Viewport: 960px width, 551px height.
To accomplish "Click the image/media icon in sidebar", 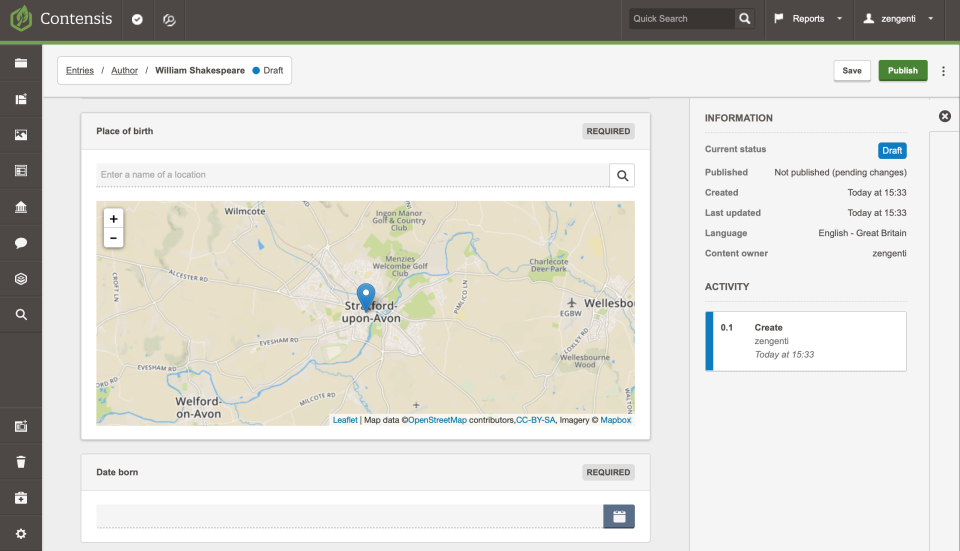I will click(x=21, y=135).
